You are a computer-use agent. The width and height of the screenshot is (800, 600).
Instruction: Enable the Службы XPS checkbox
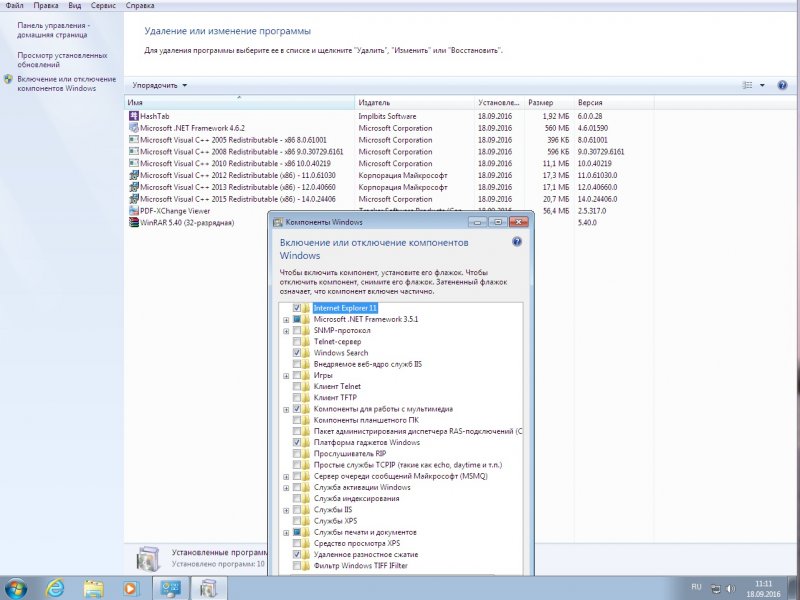(x=296, y=521)
